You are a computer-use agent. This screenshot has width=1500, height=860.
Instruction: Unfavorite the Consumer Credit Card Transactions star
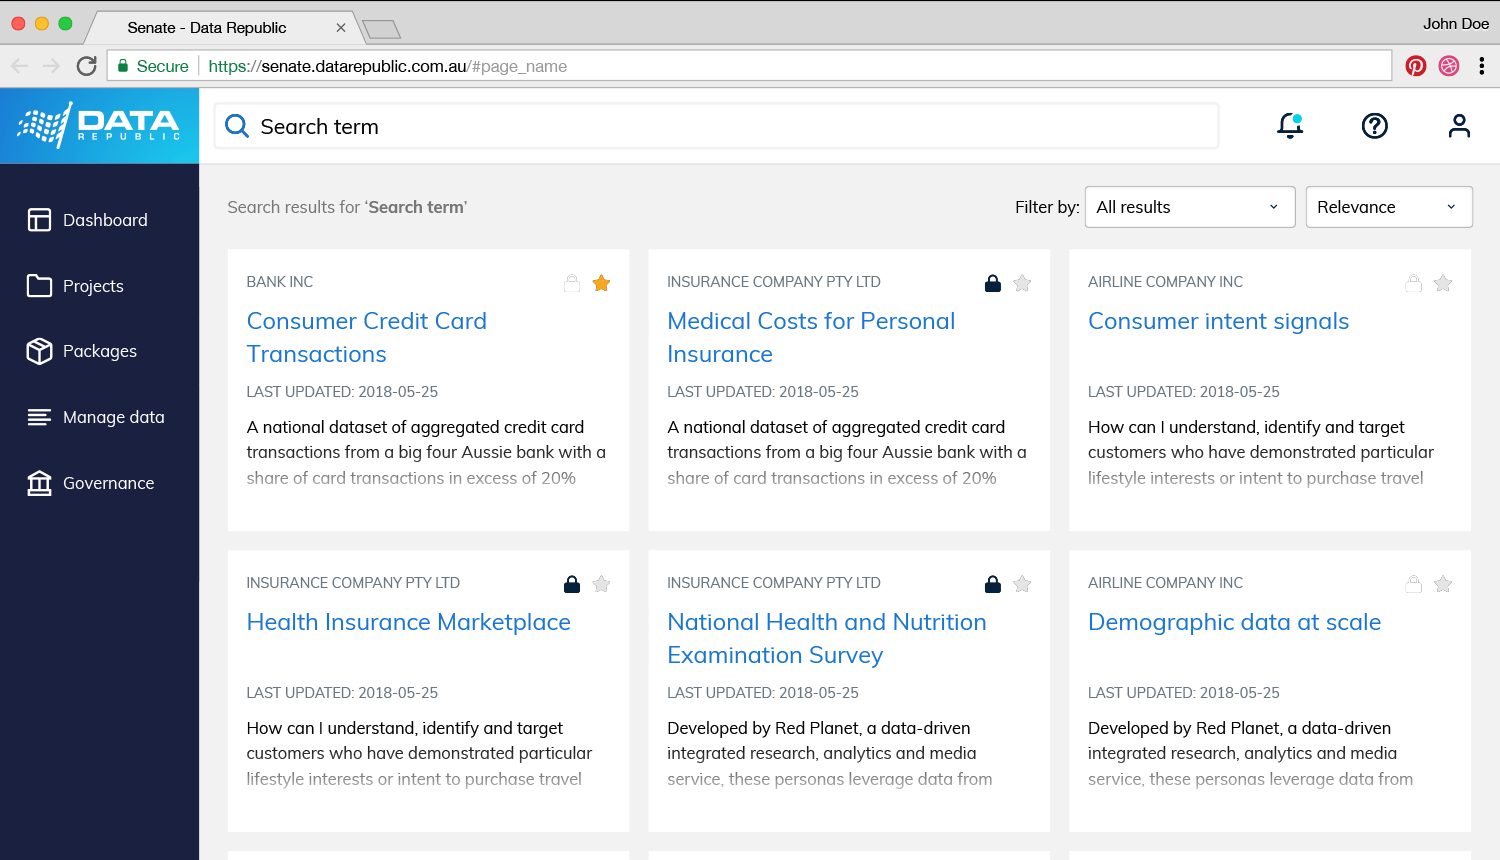(x=601, y=283)
